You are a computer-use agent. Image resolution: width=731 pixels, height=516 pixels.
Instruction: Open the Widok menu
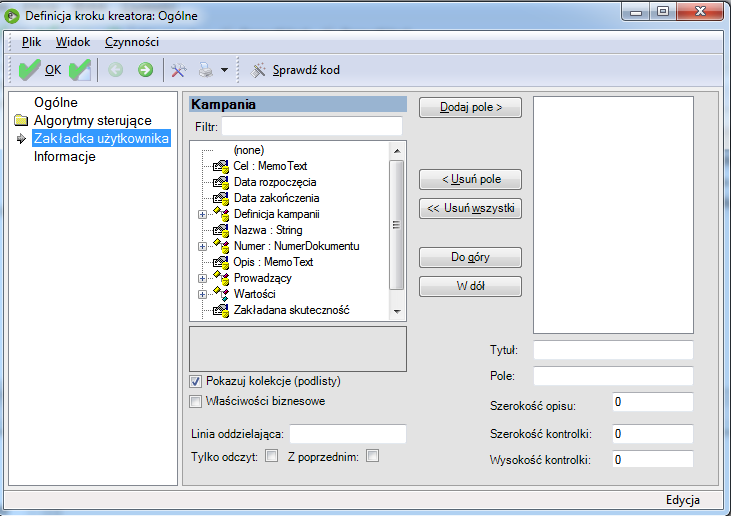point(73,42)
